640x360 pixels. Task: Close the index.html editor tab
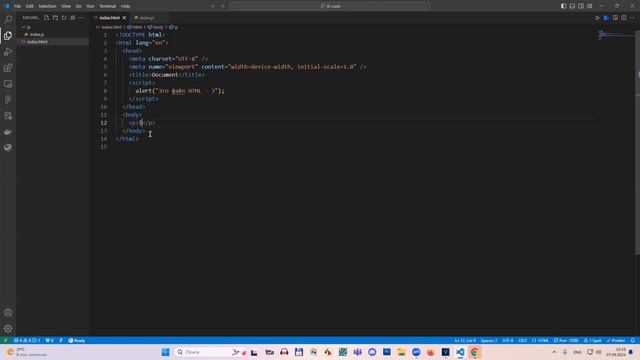124,18
